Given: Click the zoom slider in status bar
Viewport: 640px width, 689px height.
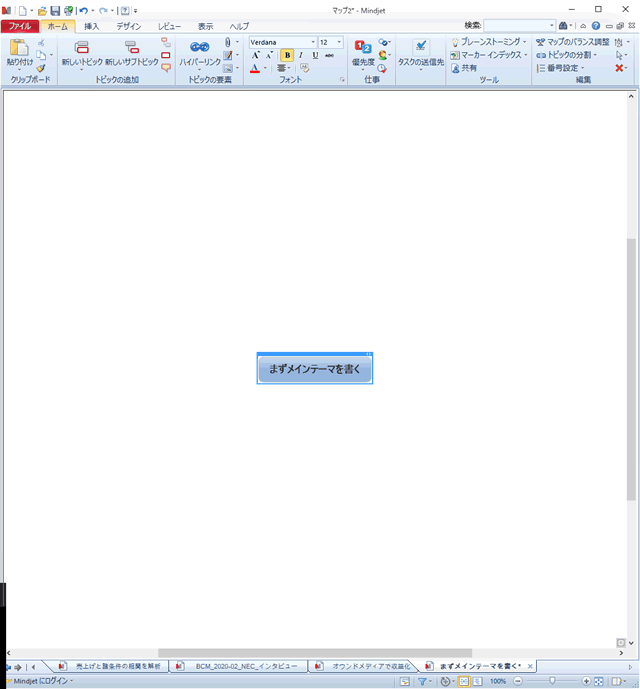Looking at the screenshot, I should tap(552, 681).
